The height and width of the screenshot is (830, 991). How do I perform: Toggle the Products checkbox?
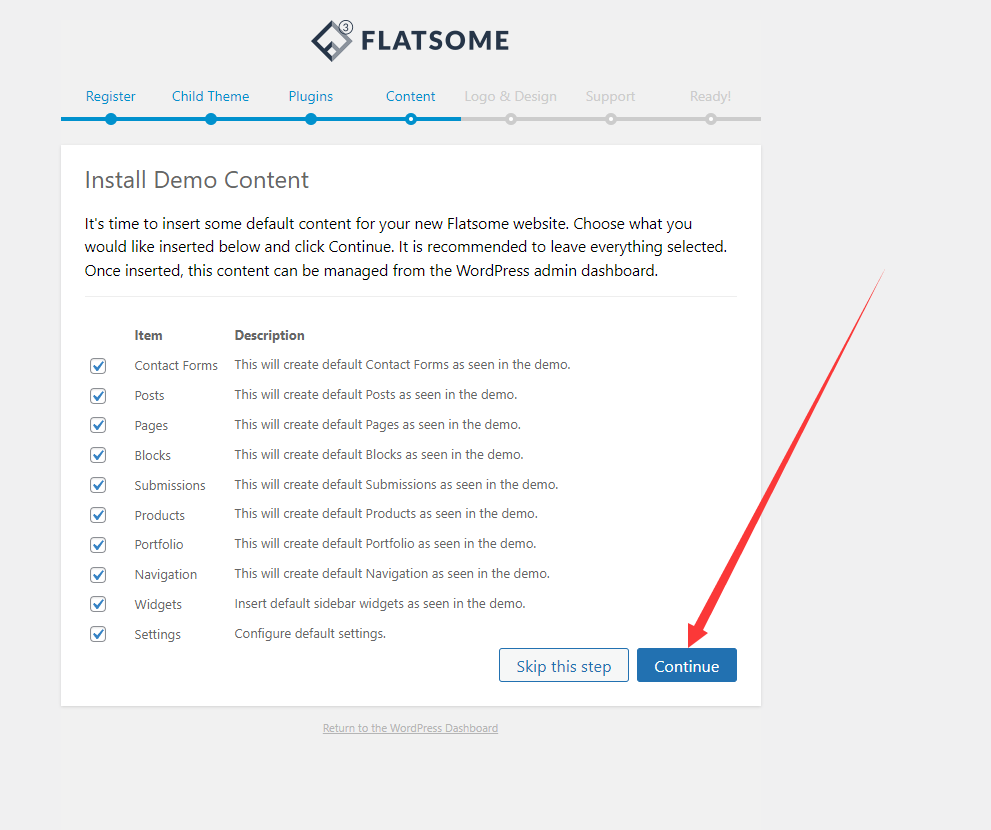[x=98, y=515]
